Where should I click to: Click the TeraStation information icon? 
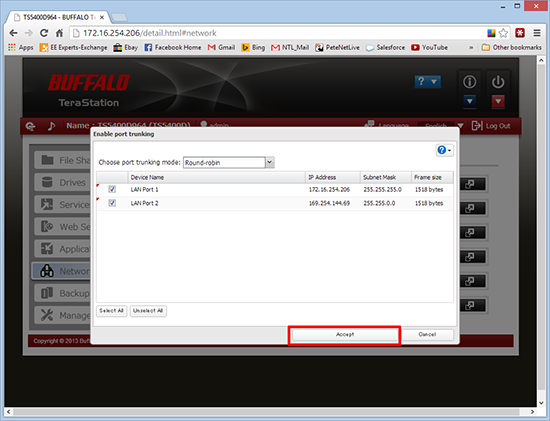click(469, 82)
